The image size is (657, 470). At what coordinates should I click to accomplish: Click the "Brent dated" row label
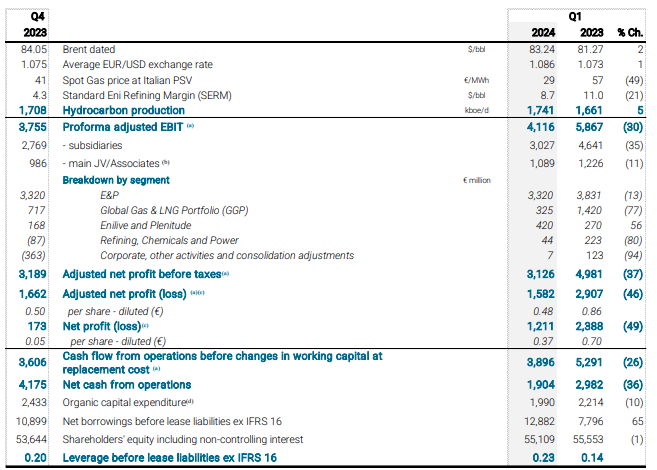(x=89, y=49)
